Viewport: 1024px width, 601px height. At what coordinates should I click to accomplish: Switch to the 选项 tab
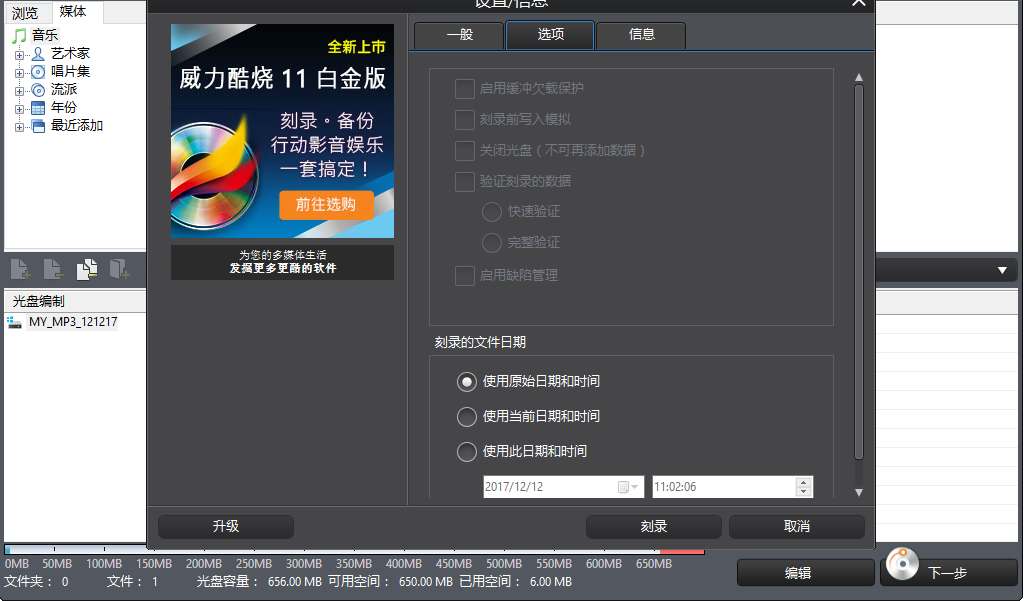(550, 35)
